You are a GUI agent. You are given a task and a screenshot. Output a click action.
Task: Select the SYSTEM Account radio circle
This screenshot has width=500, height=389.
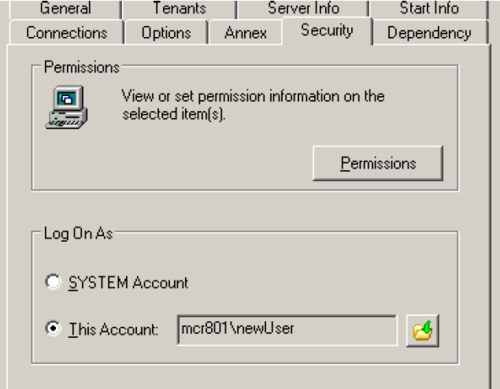click(53, 282)
